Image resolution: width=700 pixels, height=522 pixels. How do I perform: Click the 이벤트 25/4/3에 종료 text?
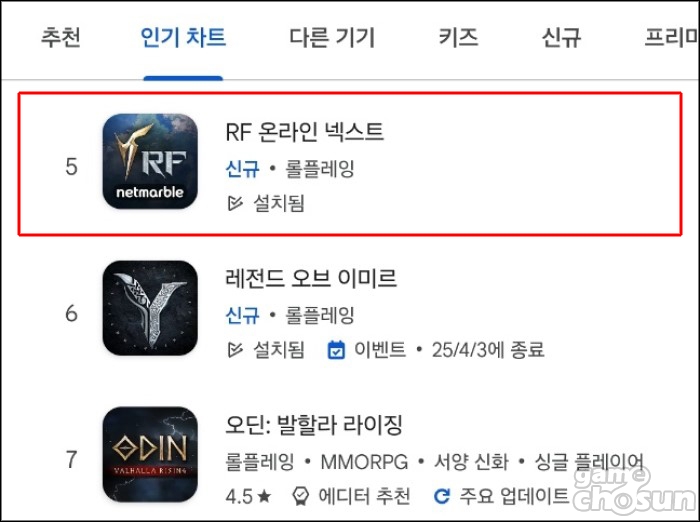tap(449, 350)
